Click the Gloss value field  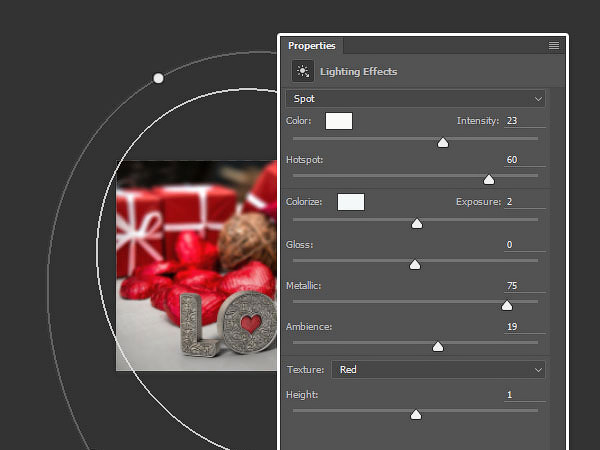[x=525, y=245]
